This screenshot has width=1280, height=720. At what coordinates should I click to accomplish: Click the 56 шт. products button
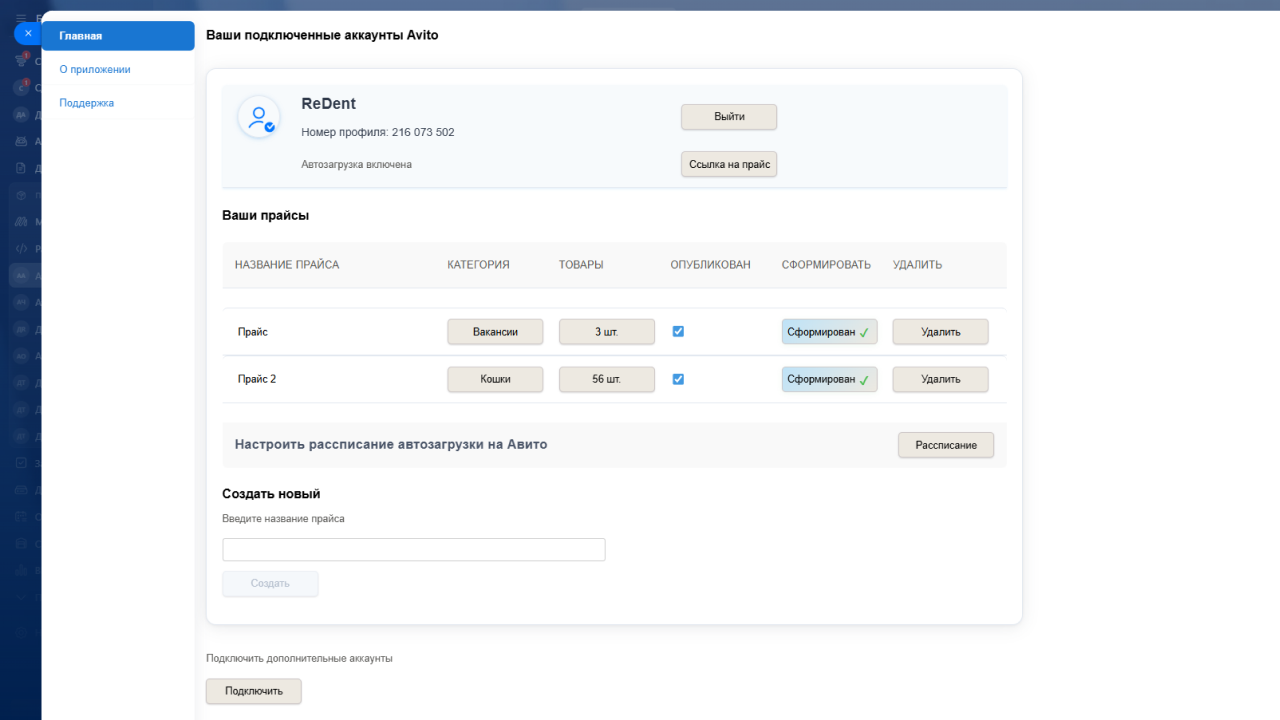pyautogui.click(x=606, y=380)
